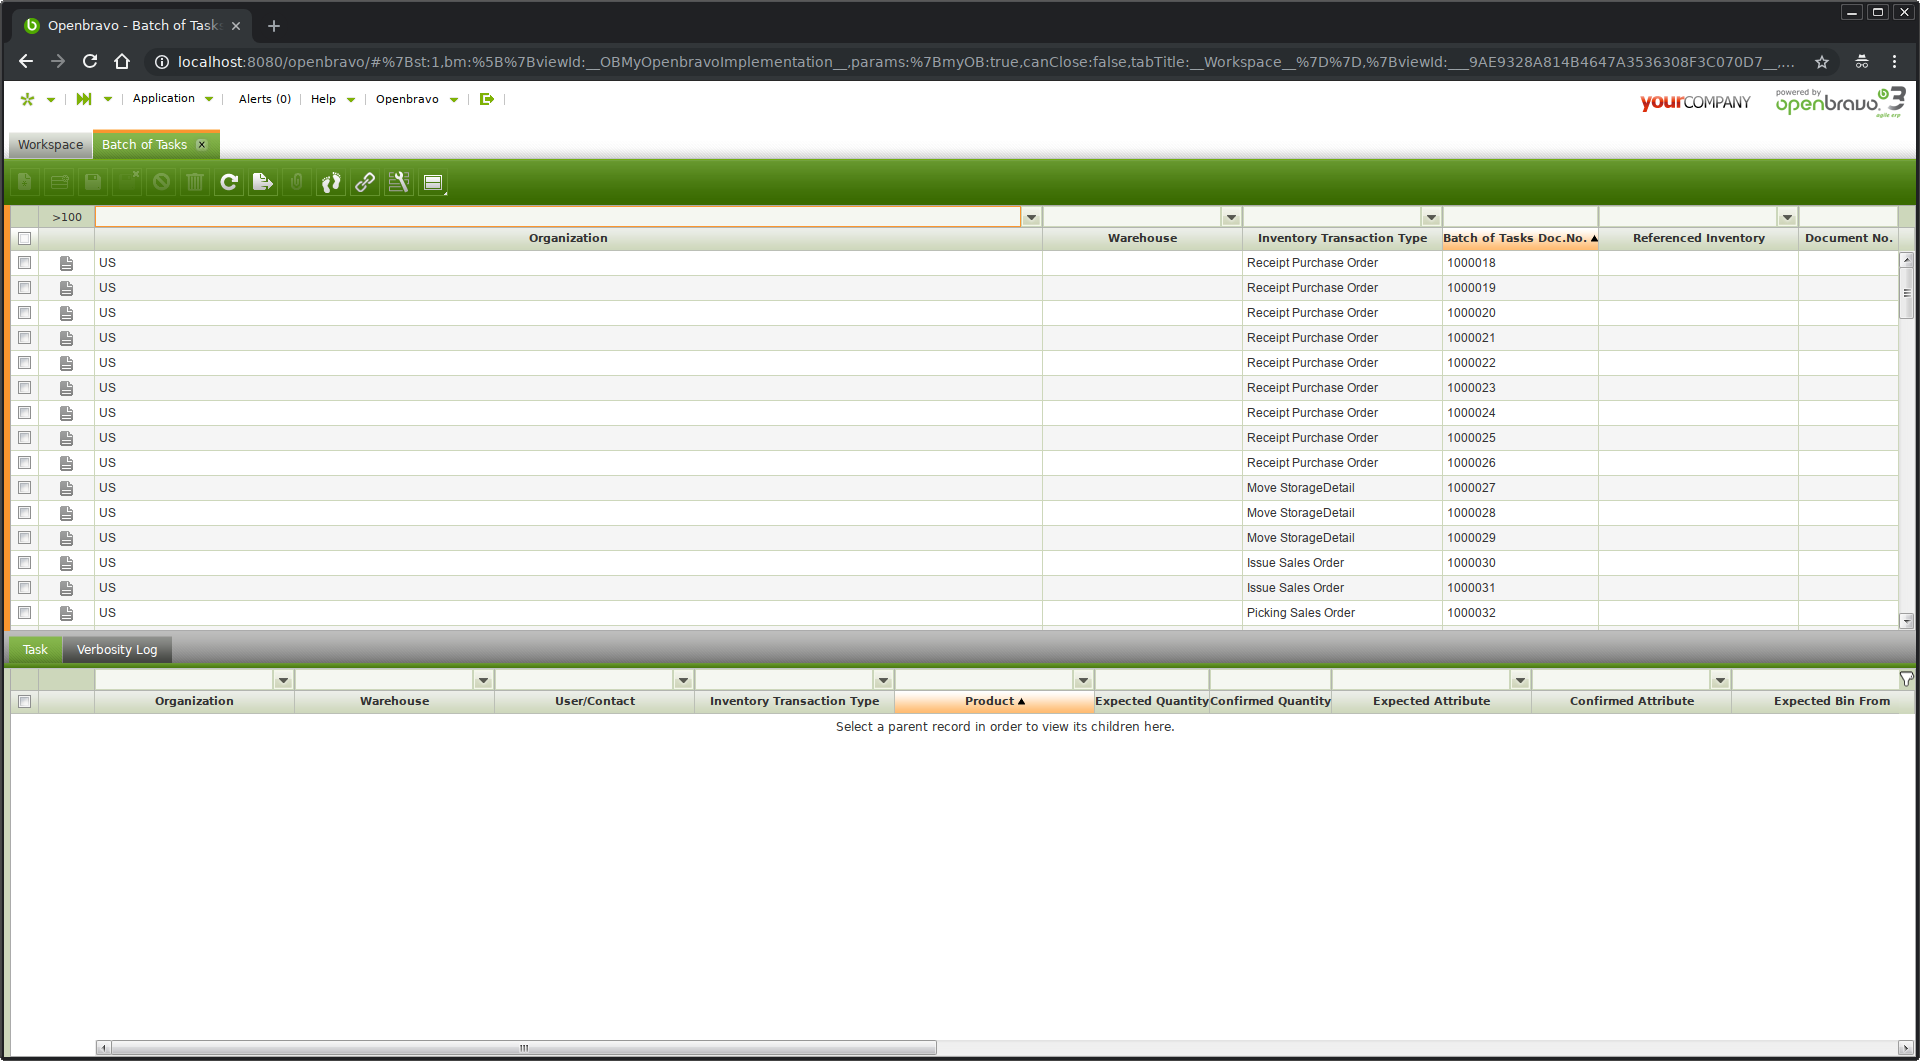1920x1061 pixels.
Task: Expand the Product filter dropdown in Task grid
Action: pyautogui.click(x=1083, y=680)
